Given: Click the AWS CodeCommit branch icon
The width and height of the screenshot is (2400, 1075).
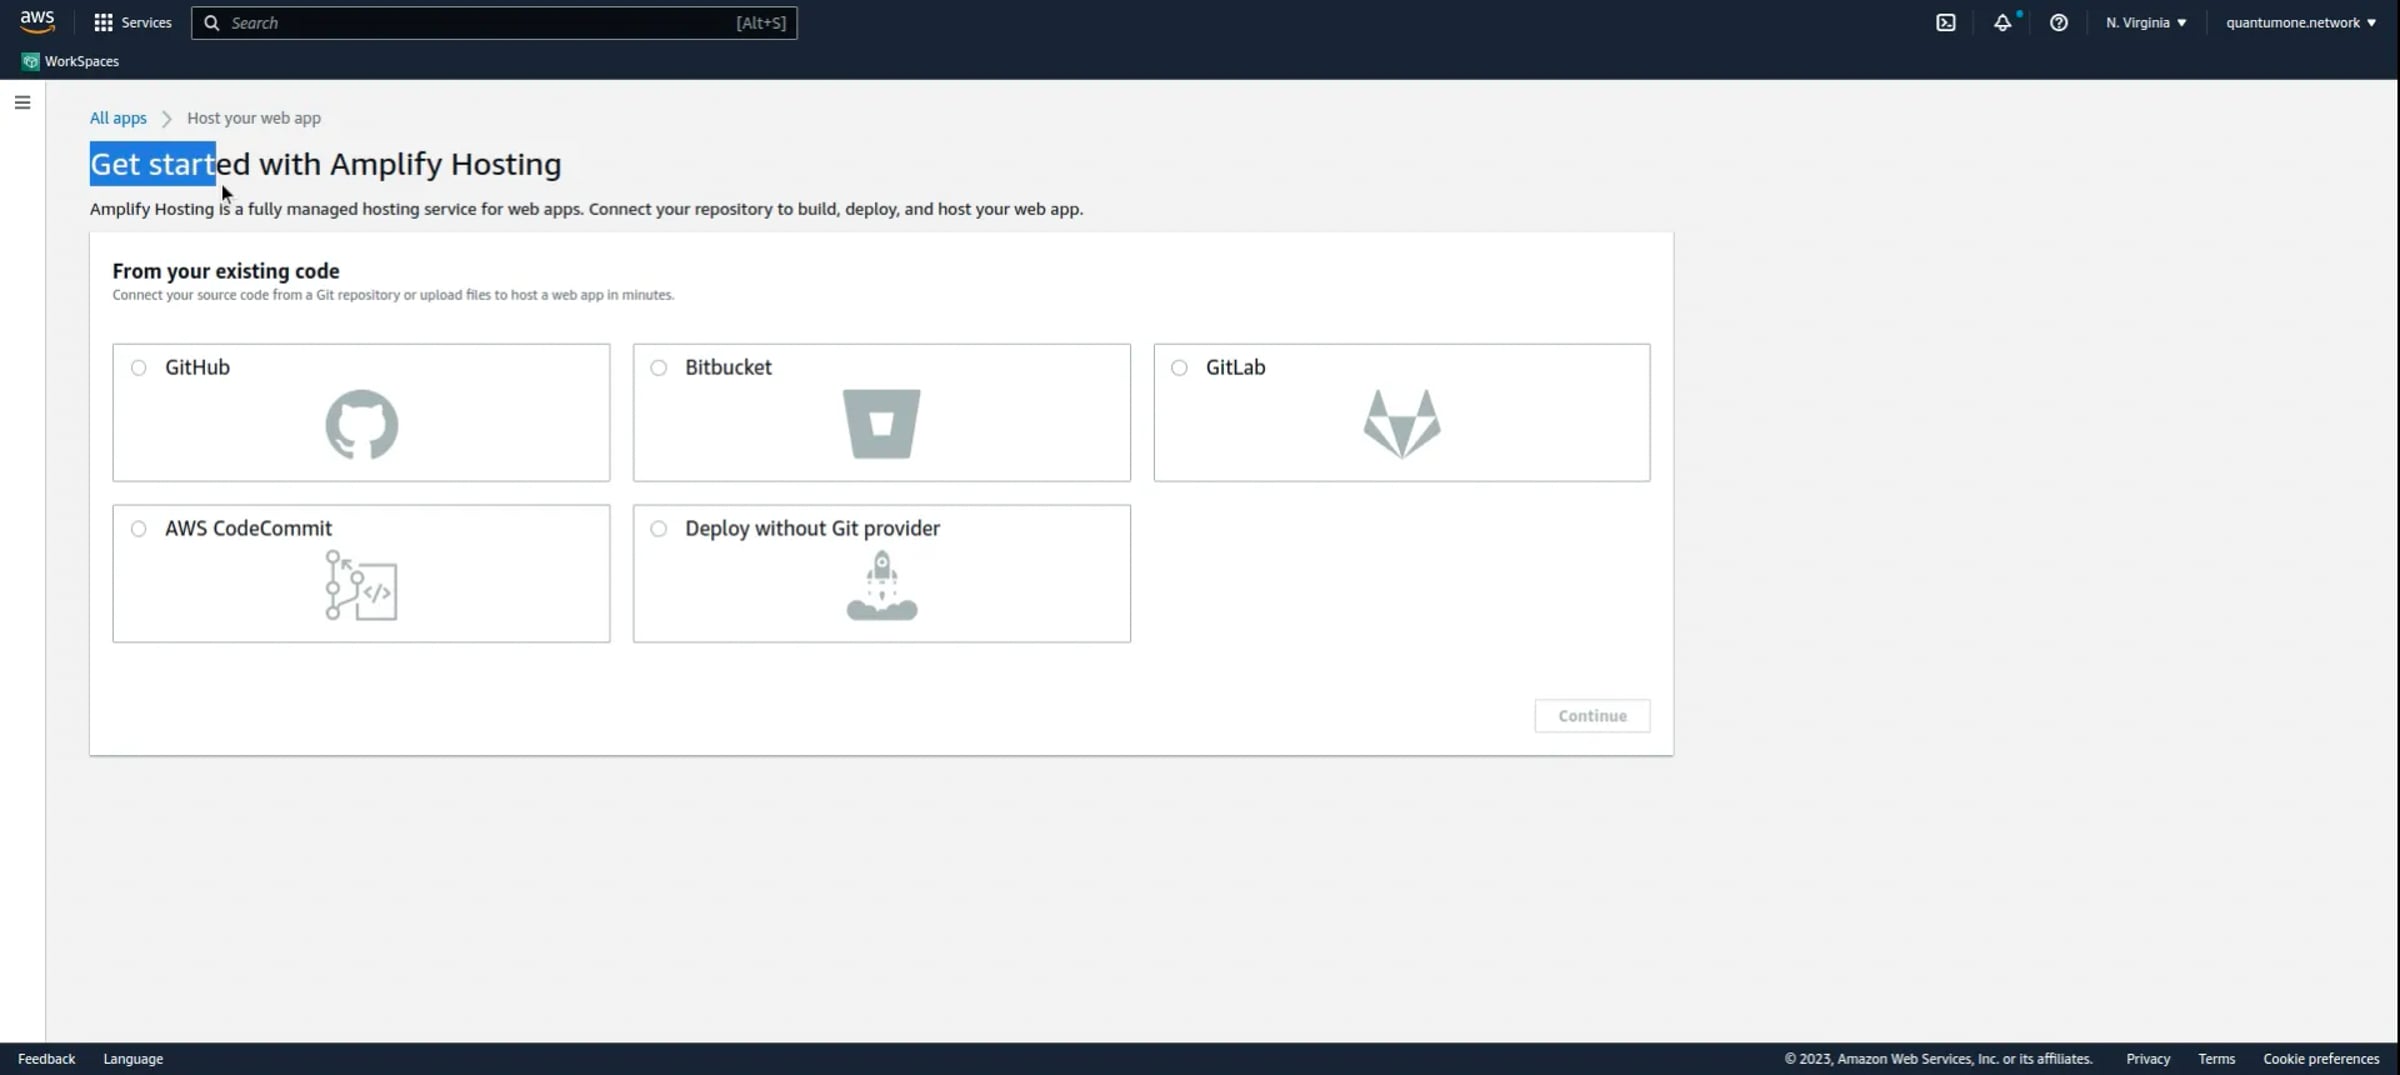Looking at the screenshot, I should (361, 585).
